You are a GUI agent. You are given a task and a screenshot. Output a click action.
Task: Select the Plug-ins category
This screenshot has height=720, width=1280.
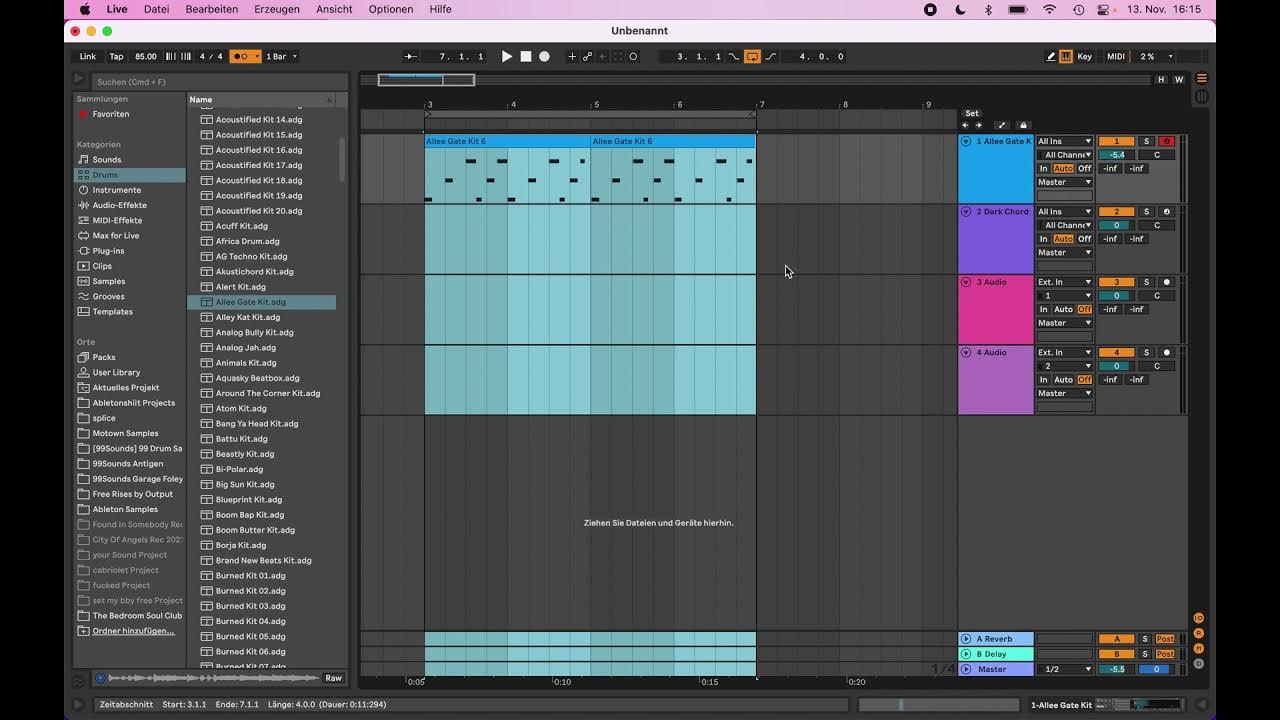click(x=108, y=251)
